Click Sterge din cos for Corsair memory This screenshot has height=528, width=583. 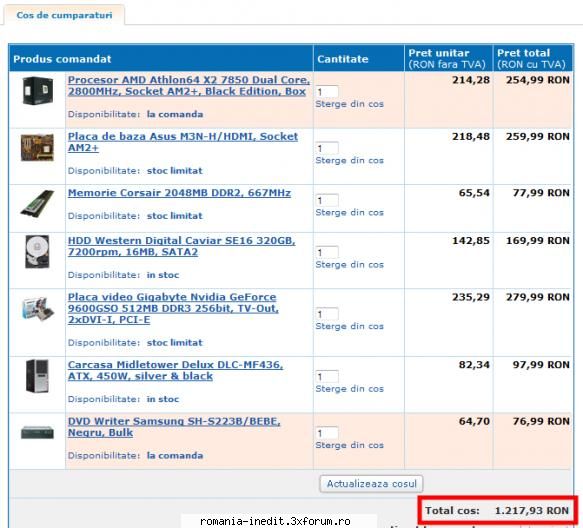tap(350, 213)
